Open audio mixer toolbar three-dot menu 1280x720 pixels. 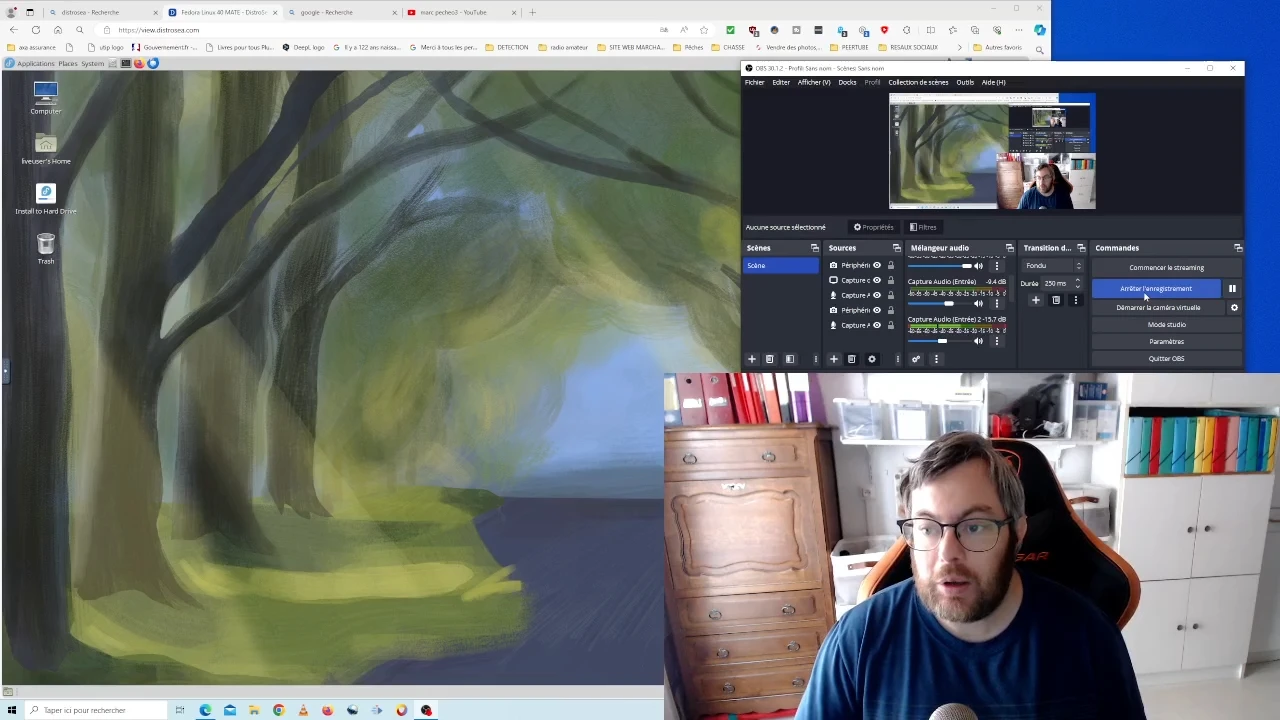coord(936,359)
